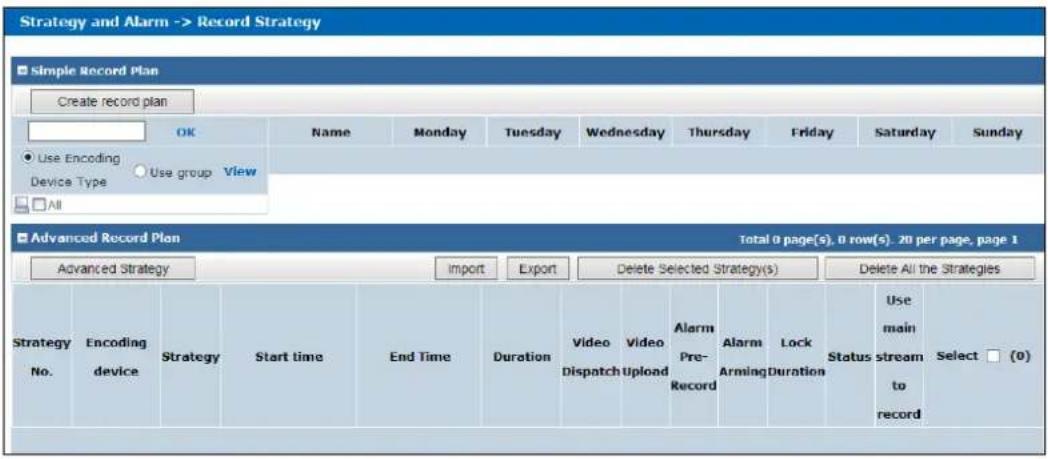The width and height of the screenshot is (1048, 459).
Task: Click the Status column header
Action: 849,357
